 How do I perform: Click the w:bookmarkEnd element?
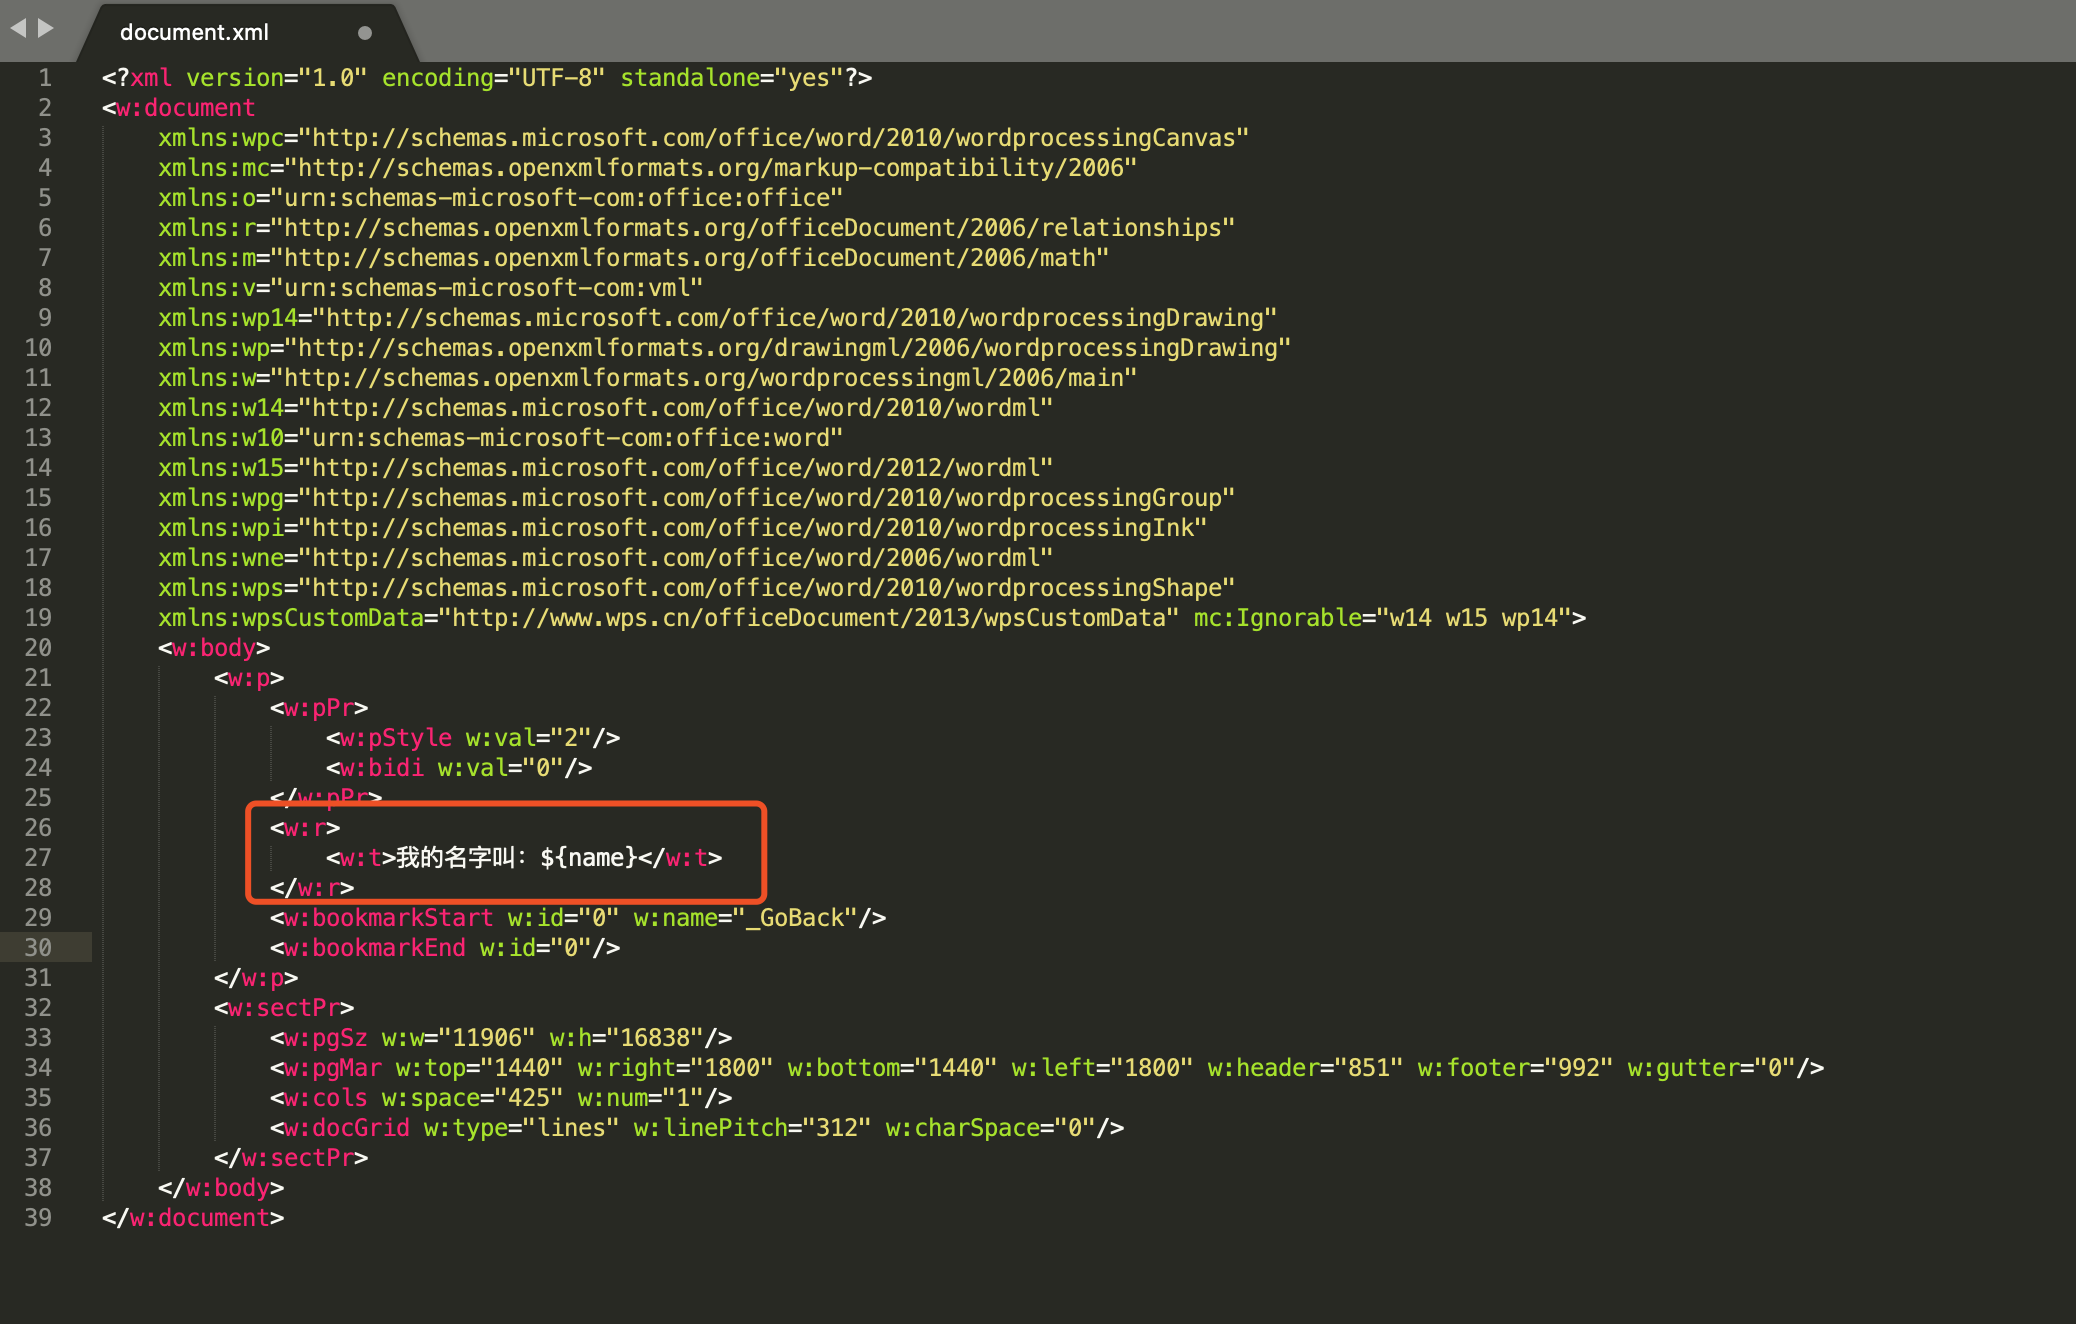point(445,947)
